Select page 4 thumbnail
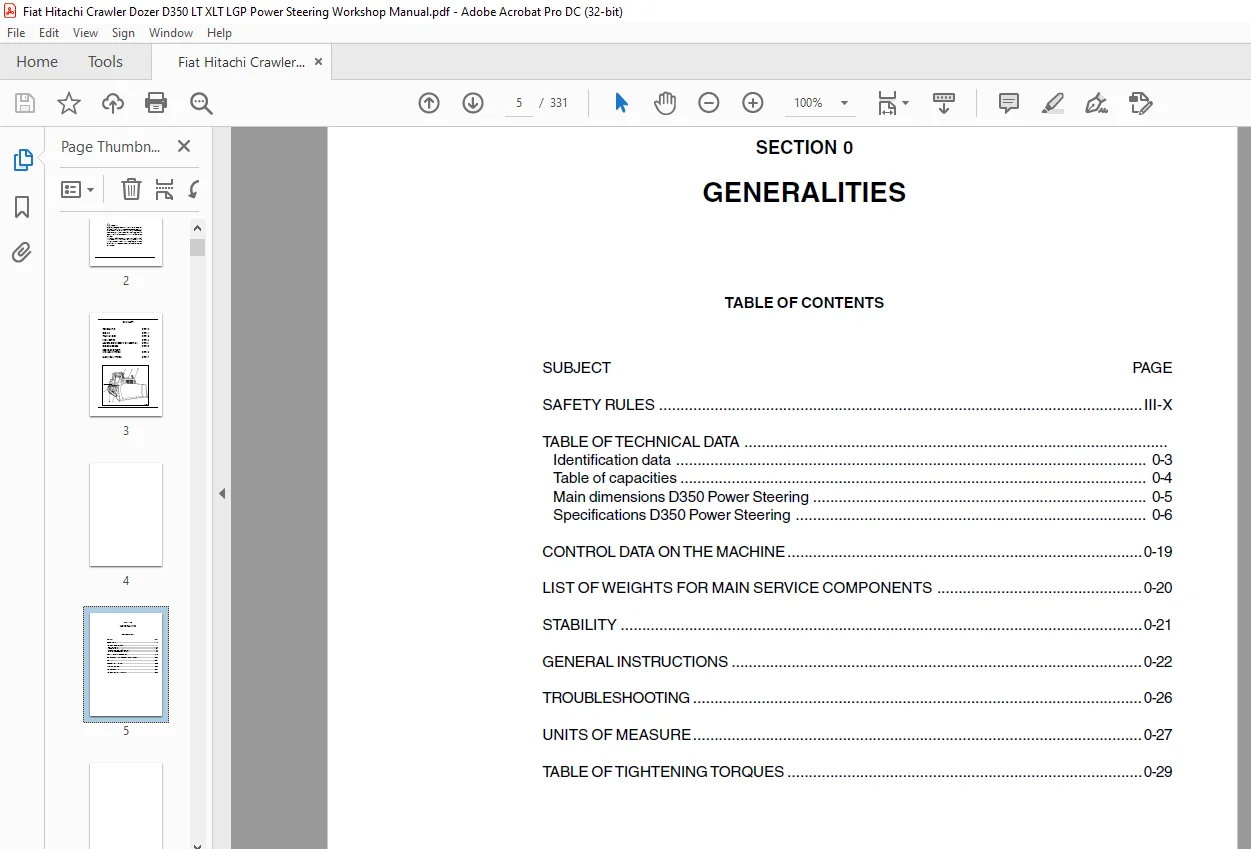Viewport: 1251px width, 849px height. (126, 515)
